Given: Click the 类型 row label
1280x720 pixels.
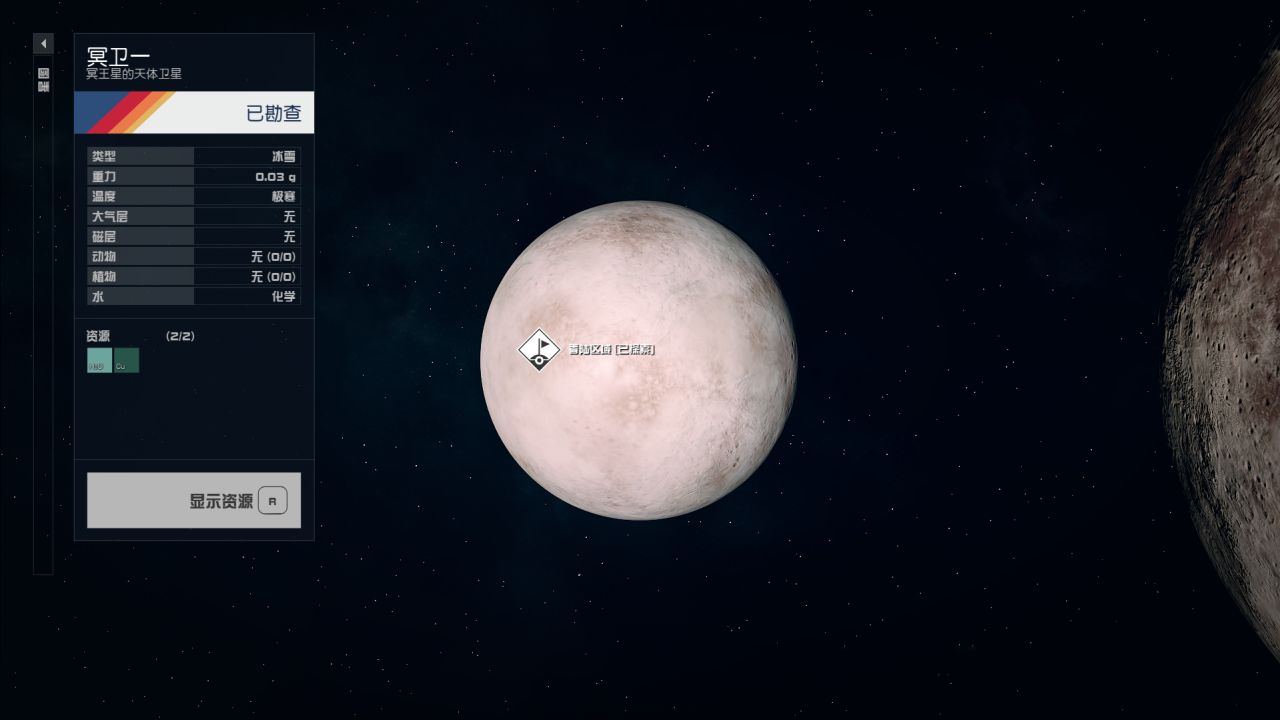Looking at the screenshot, I should [104, 156].
